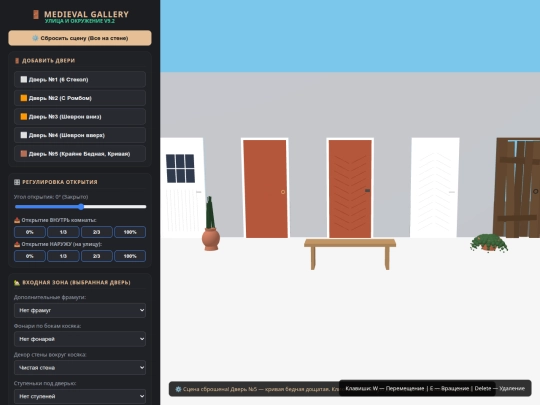Click the icon beside Открытие ВНУТРЬ комнаты
Image resolution: width=540 pixels, height=405 pixels.
click(17, 220)
